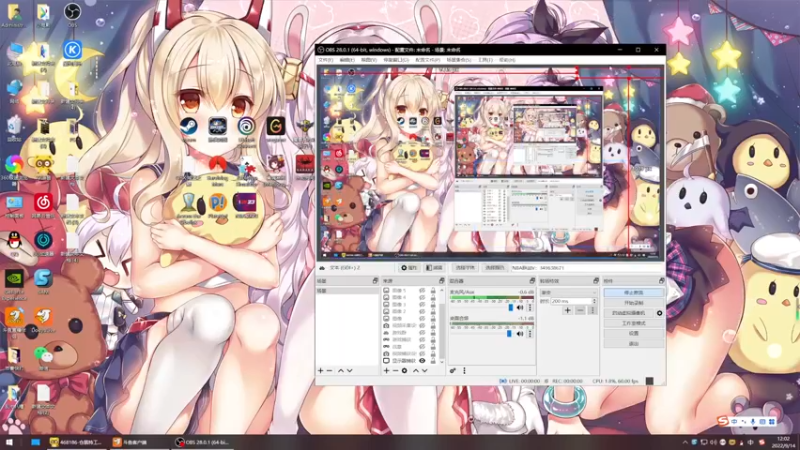Open virtual camera settings gear icon
800x450 pixels.
(659, 313)
